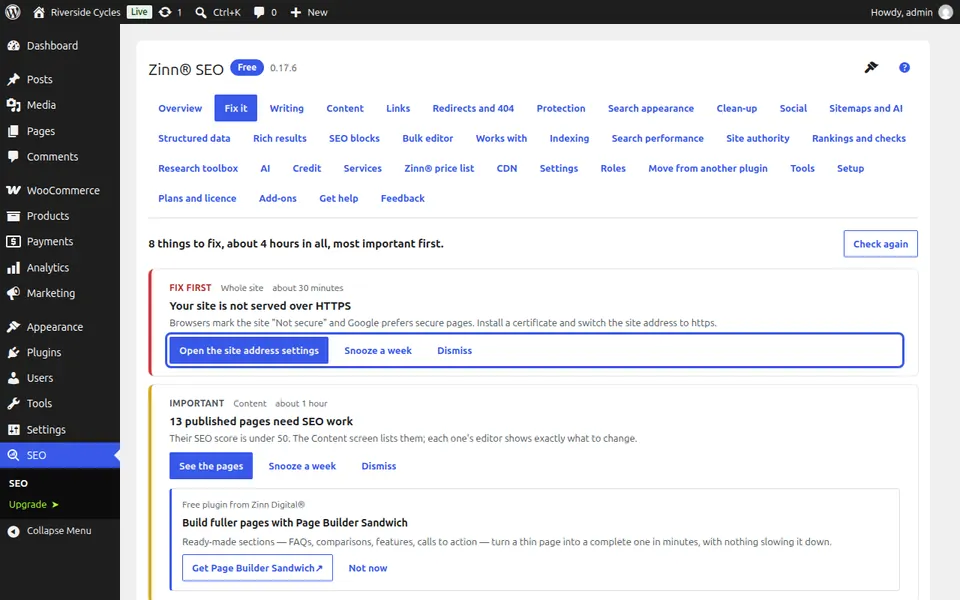This screenshot has width=960, height=600.
Task: Click the WordPress logo in admin bar
Action: (13, 12)
